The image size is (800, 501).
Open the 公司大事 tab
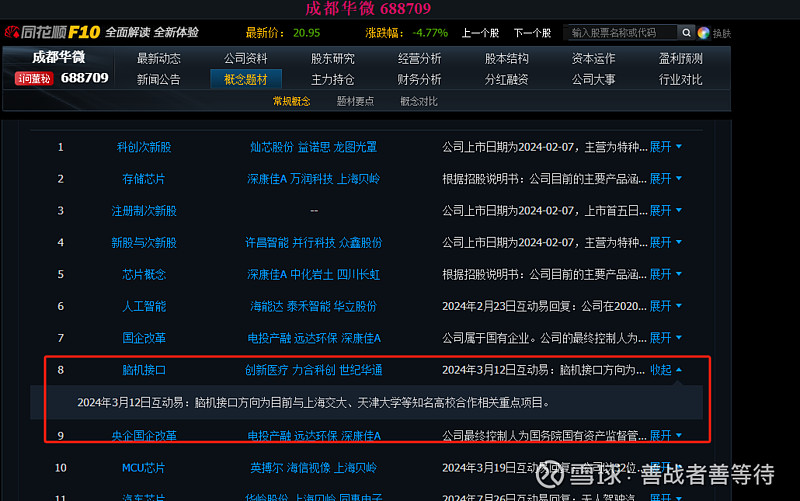593,80
